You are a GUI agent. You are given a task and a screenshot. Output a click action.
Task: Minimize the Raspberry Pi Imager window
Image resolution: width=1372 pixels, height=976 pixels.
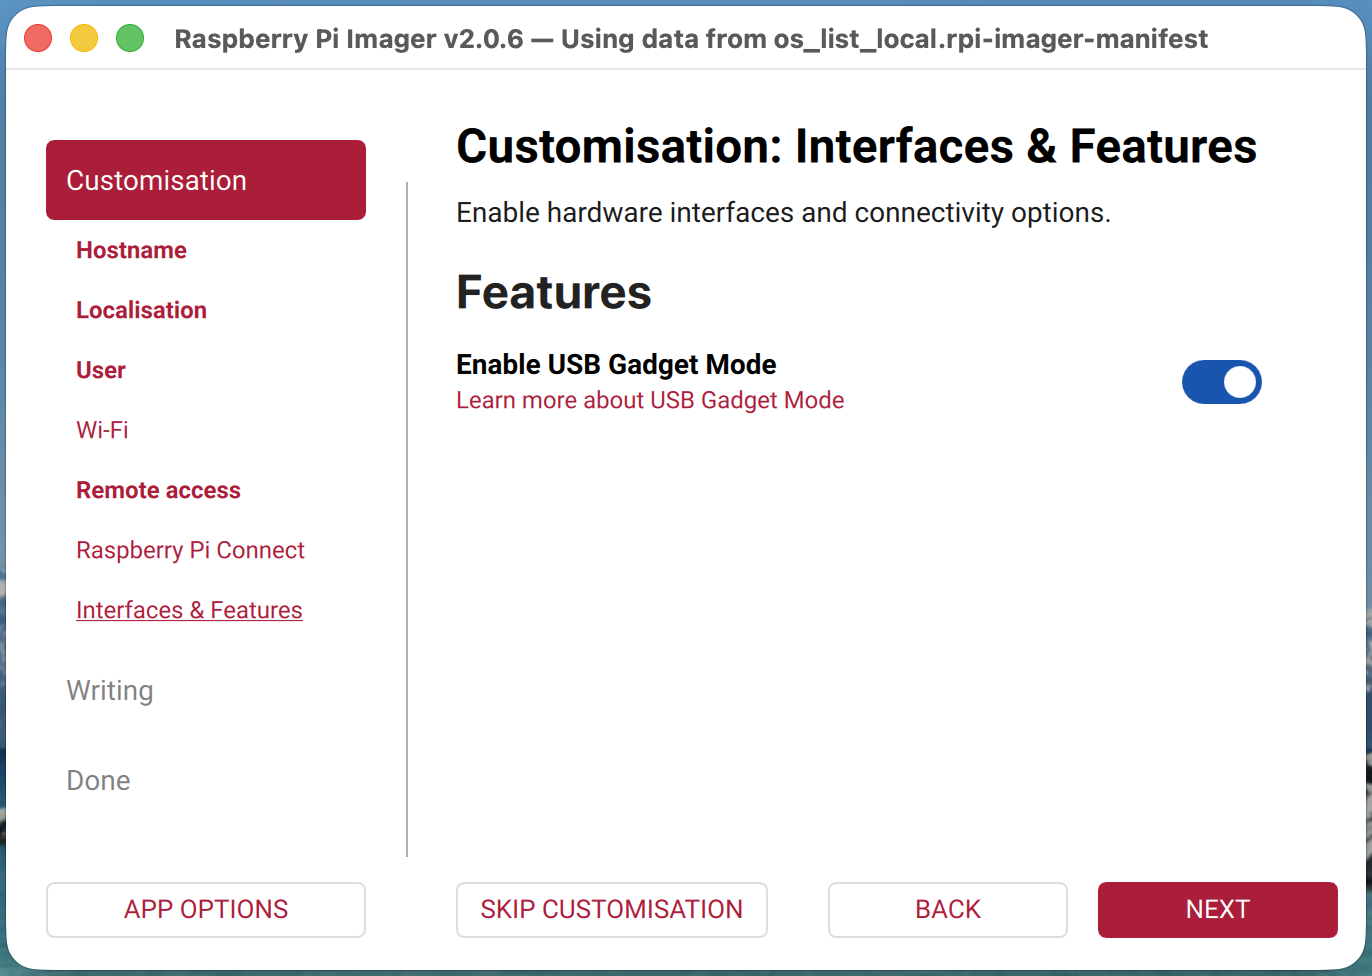[x=84, y=38]
